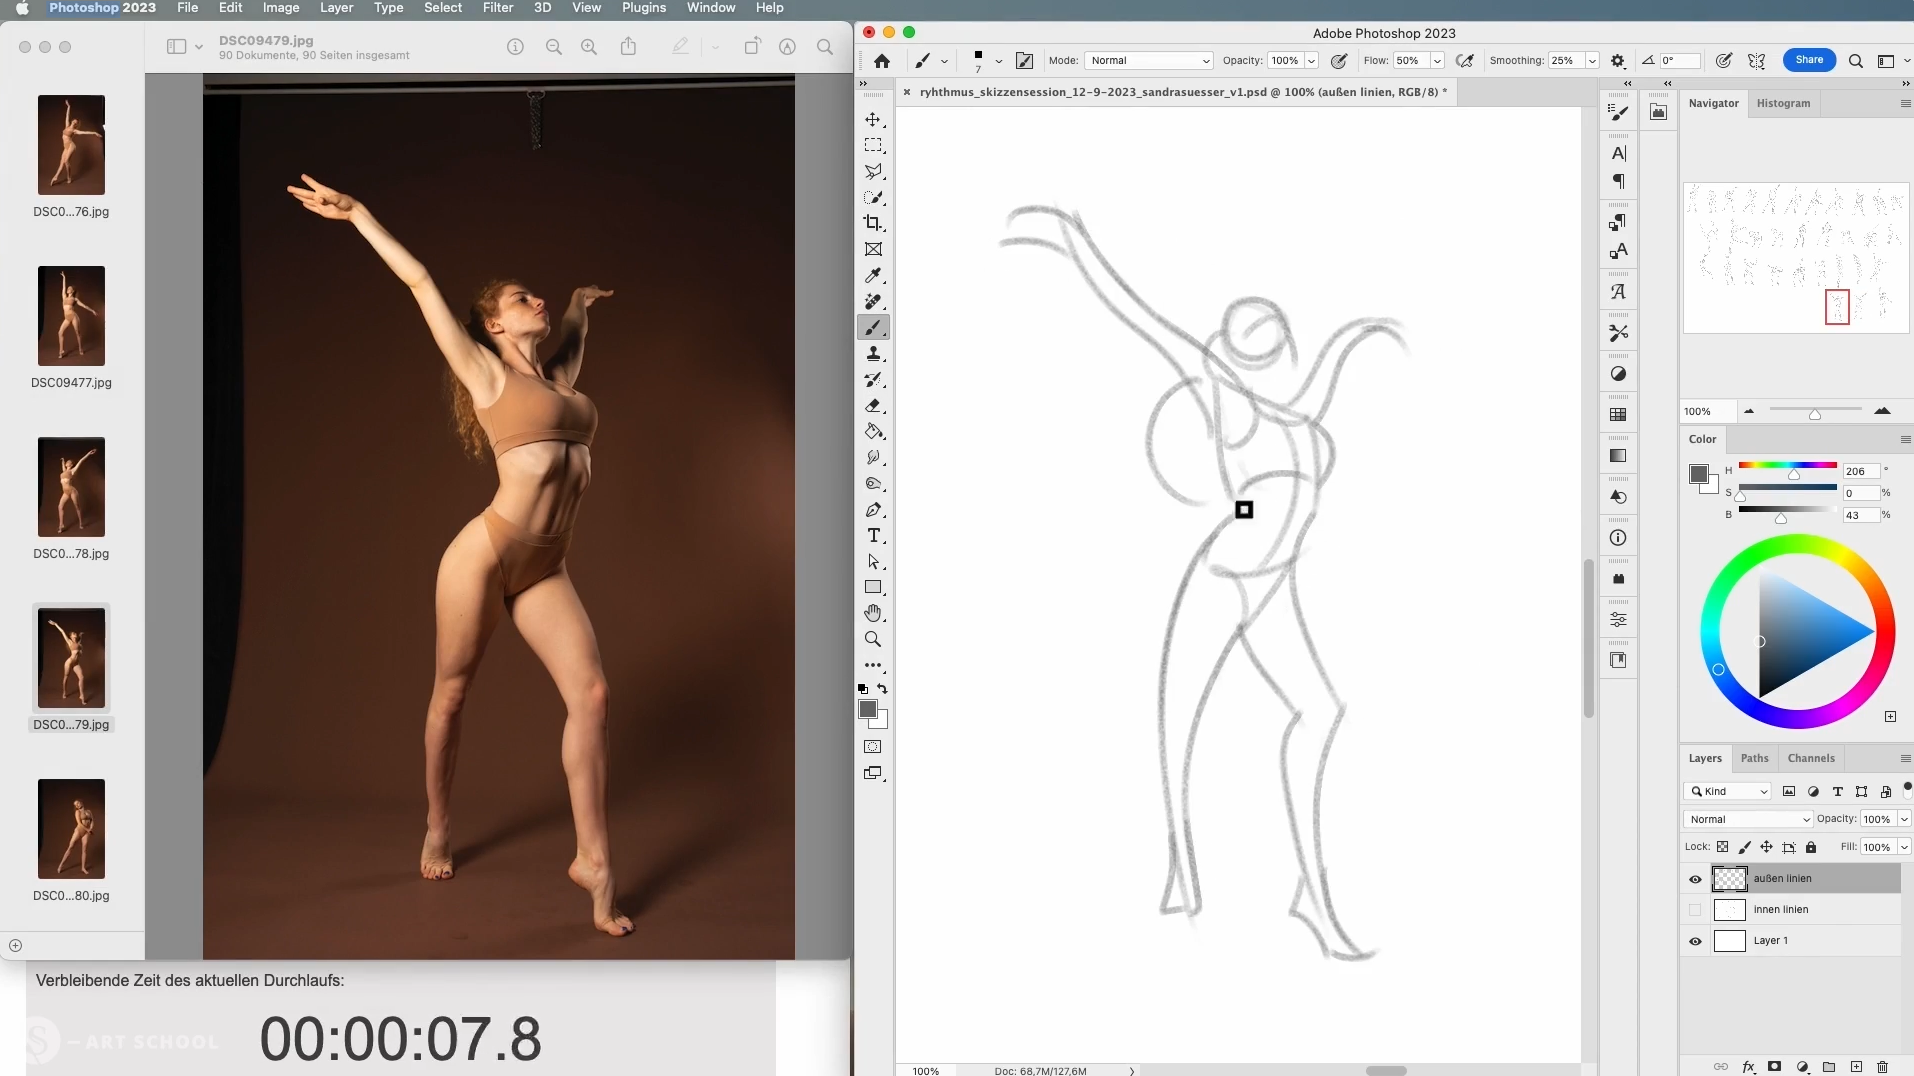1914x1076 pixels.
Task: Hide Layer 1 visibility eye
Action: point(1695,941)
